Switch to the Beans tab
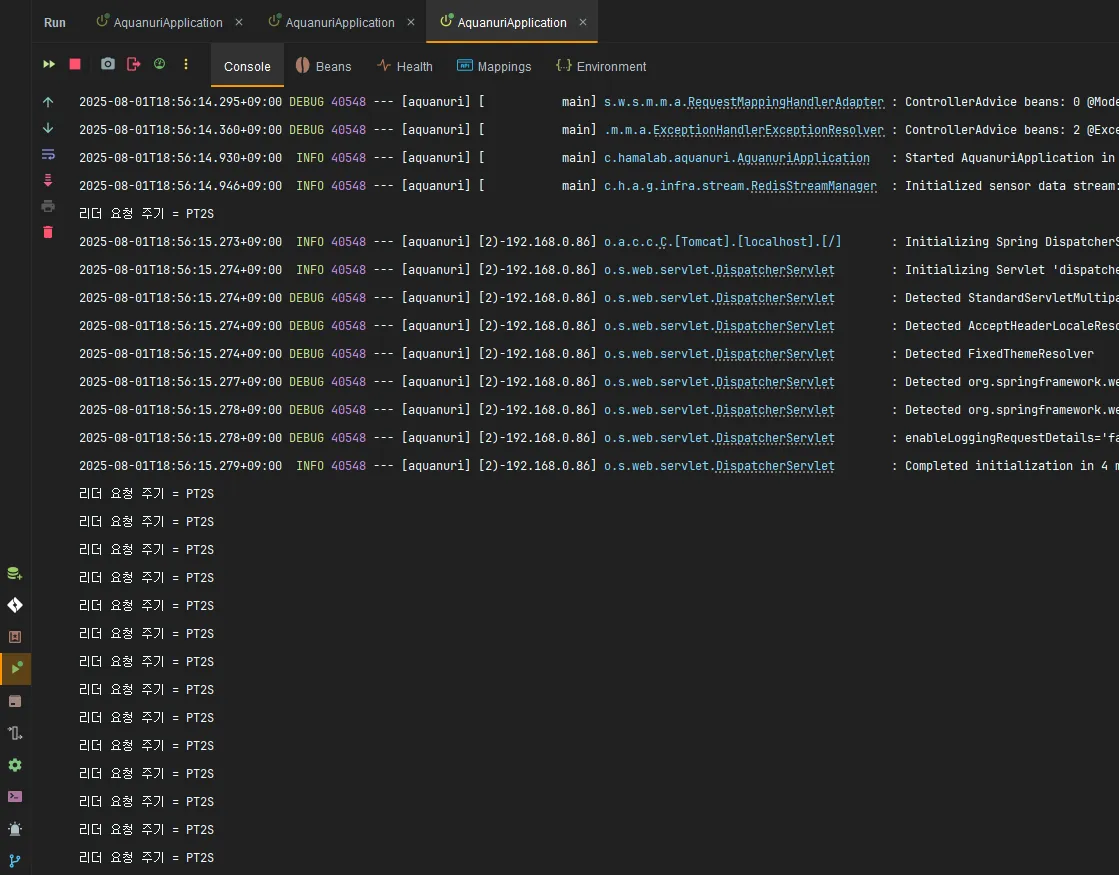The height and width of the screenshot is (875, 1119). pyautogui.click(x=323, y=66)
